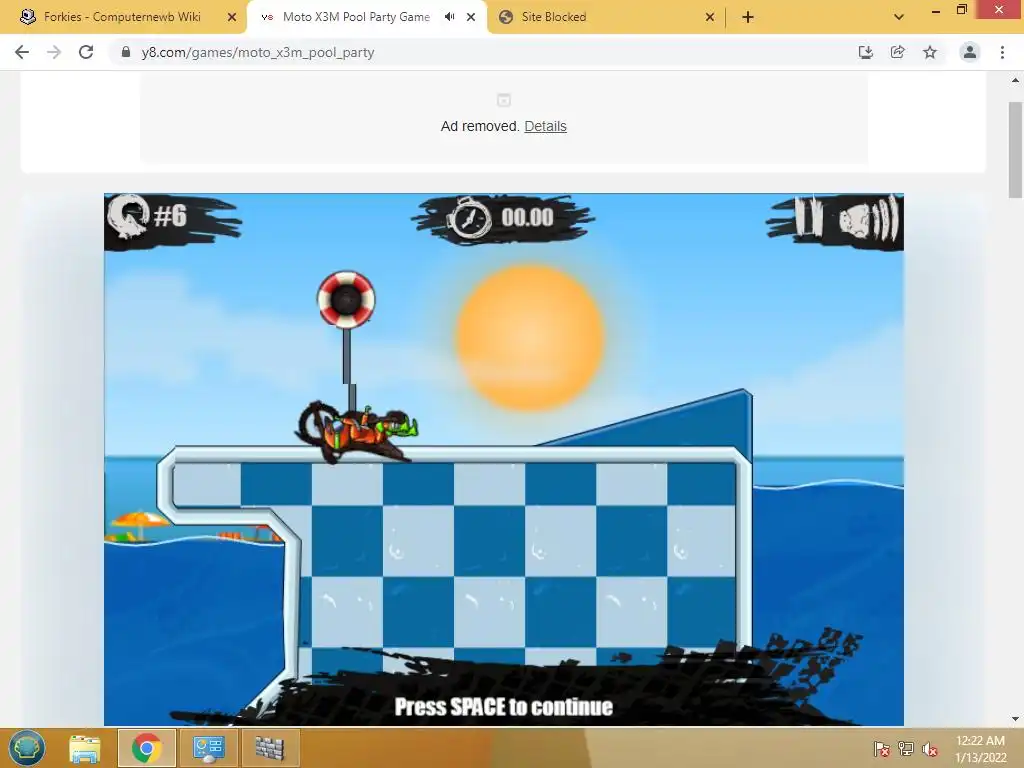The image size is (1024, 768).
Task: Restart level using the #6 retry icon
Action: [129, 217]
